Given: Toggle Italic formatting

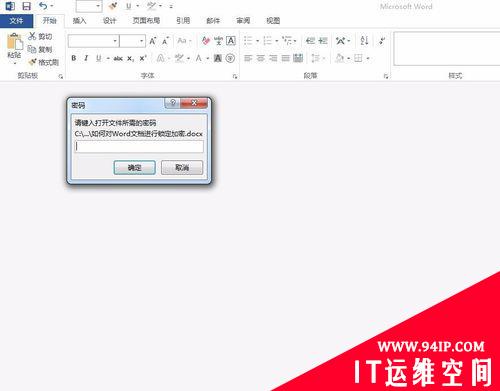Looking at the screenshot, I should pos(86,58).
